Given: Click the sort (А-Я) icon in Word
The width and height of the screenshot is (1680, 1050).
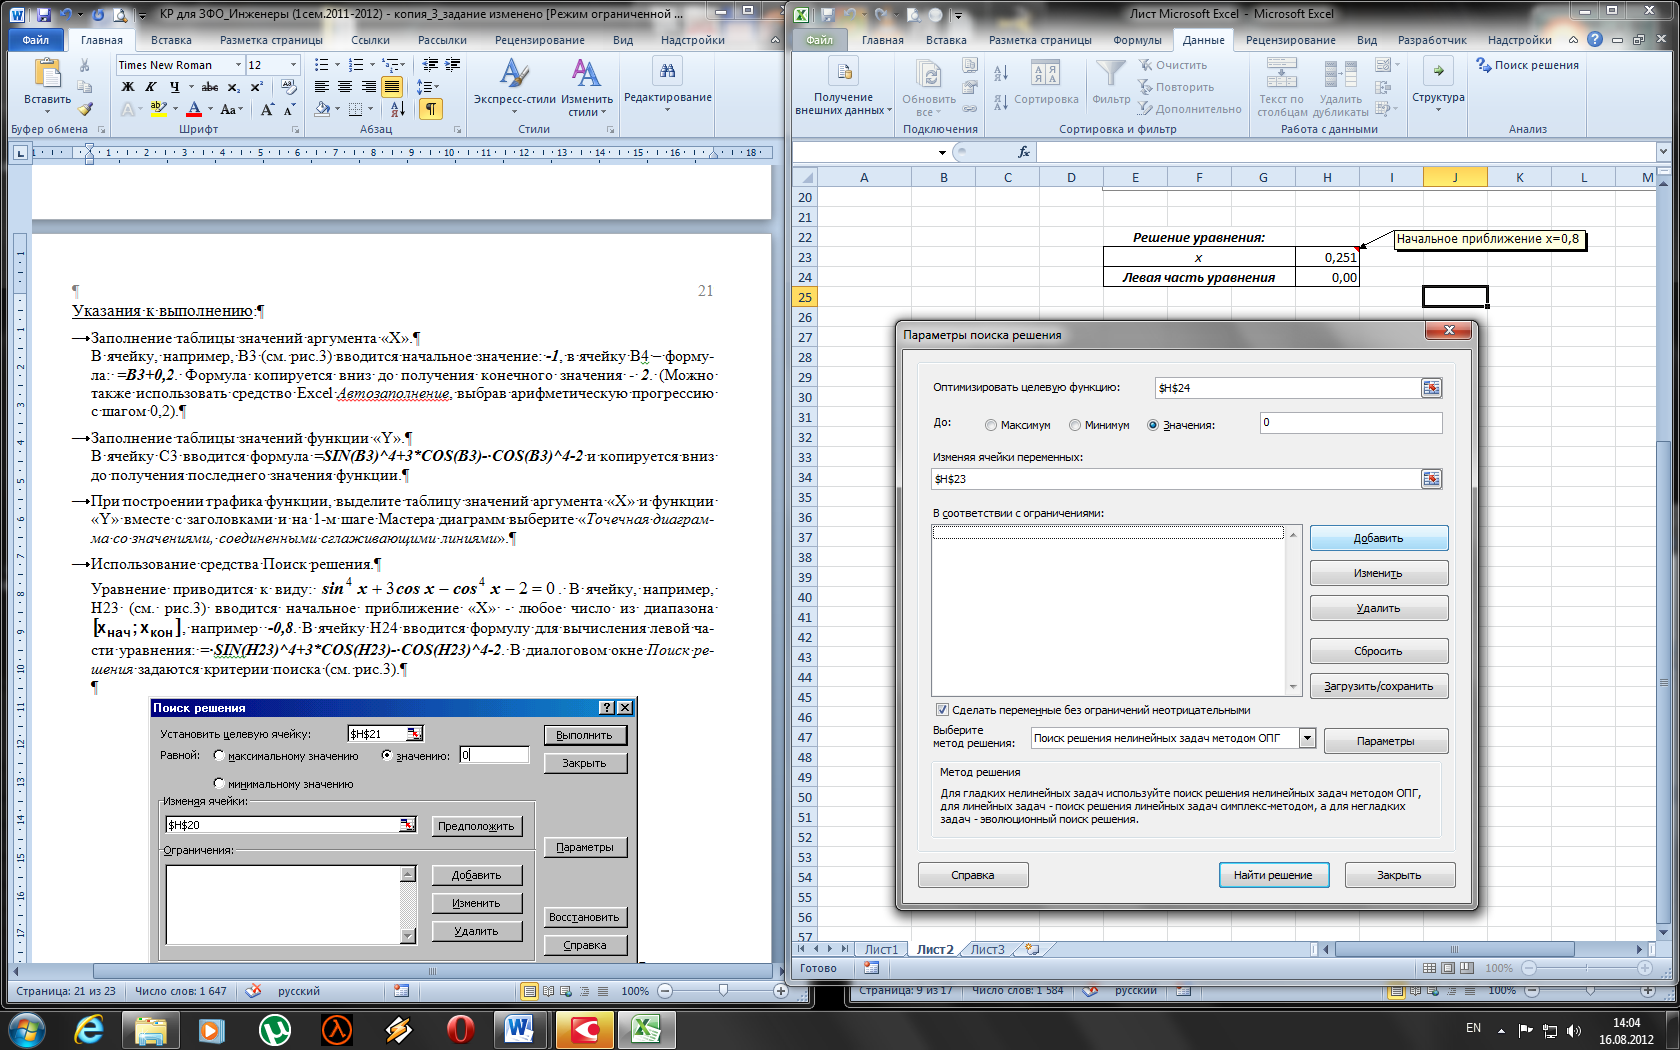Looking at the screenshot, I should tap(397, 109).
